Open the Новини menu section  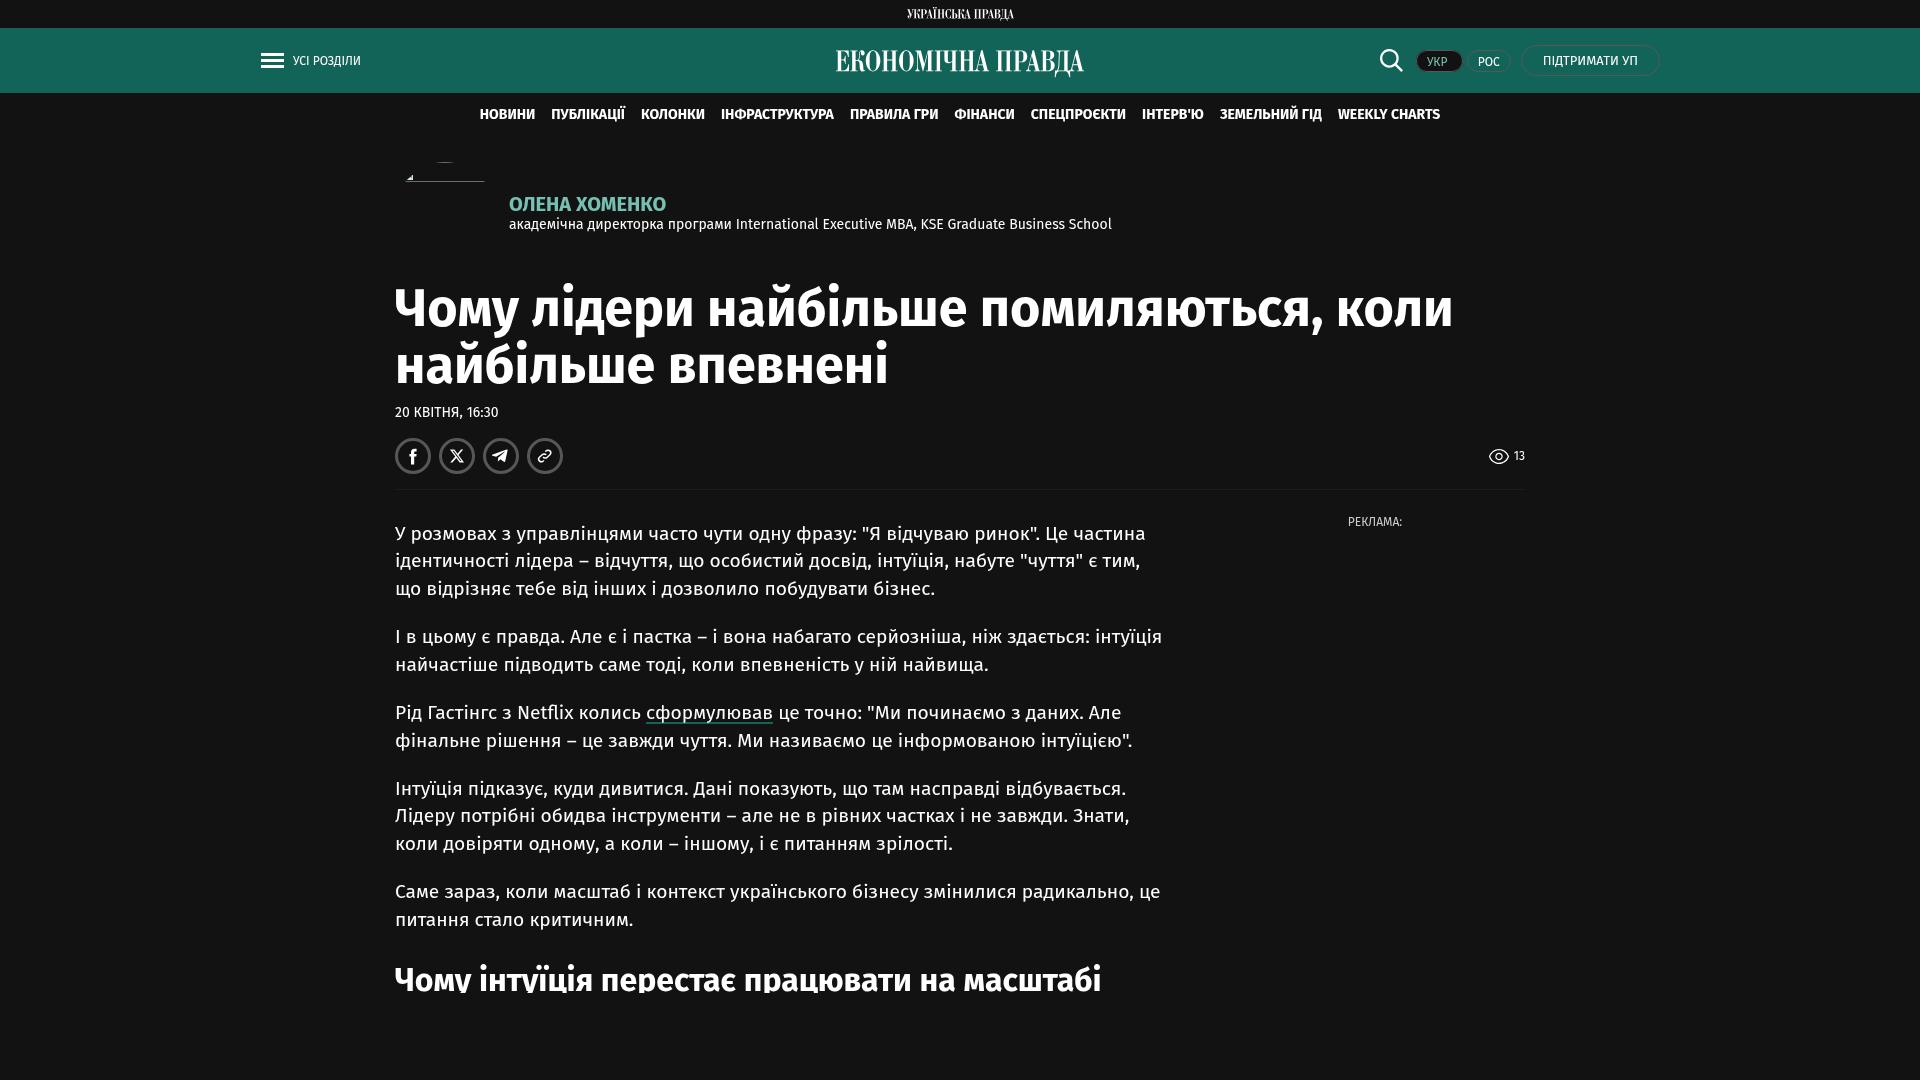pyautogui.click(x=507, y=115)
